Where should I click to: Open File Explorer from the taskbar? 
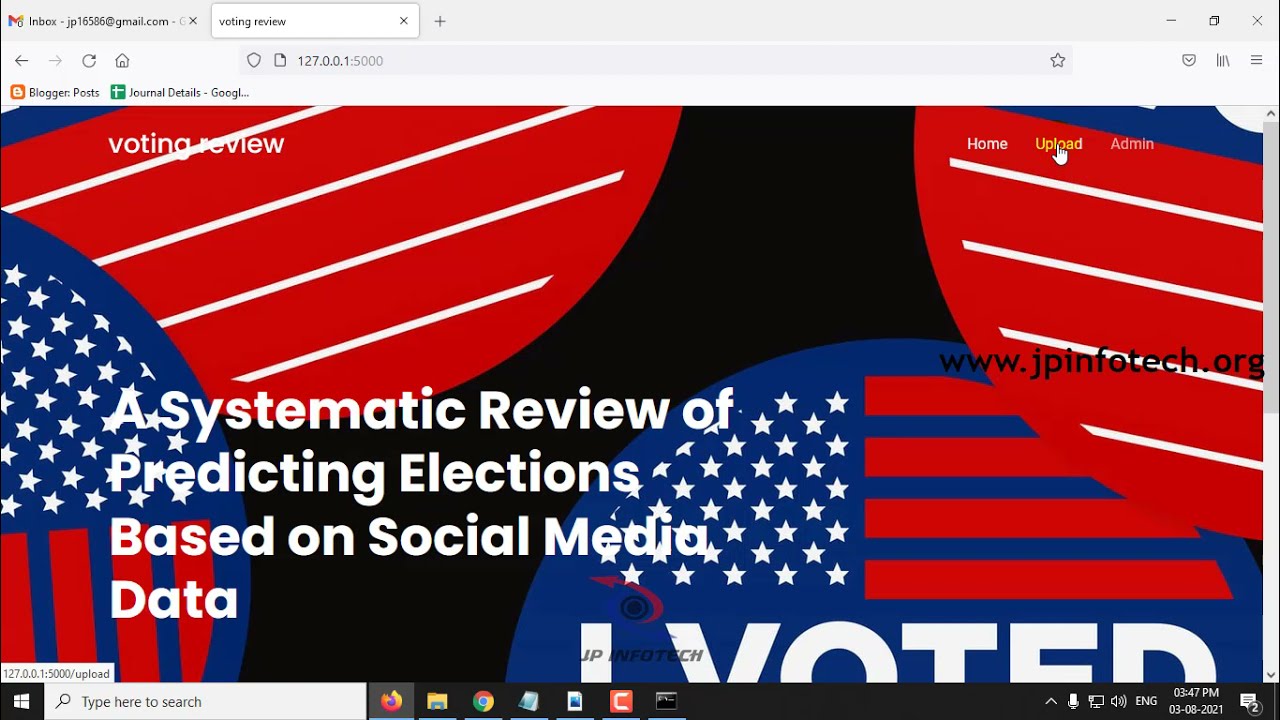tap(437, 702)
